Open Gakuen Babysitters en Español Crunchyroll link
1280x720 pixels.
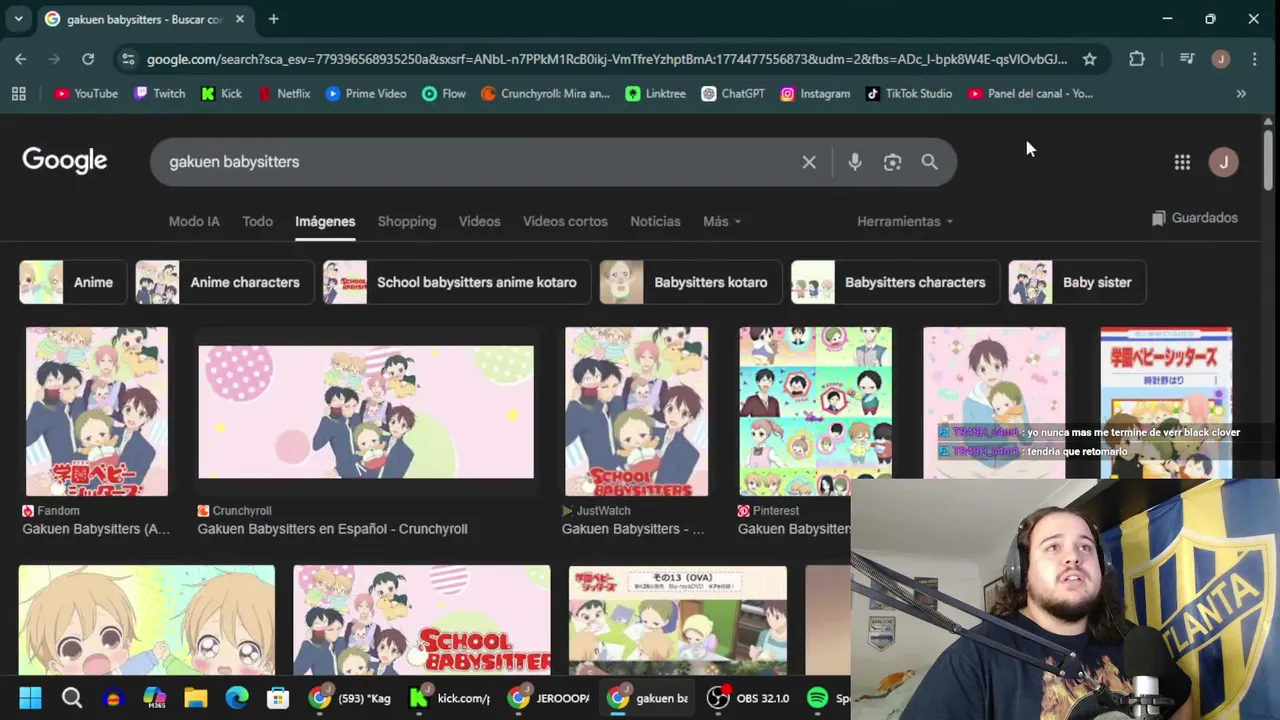point(332,529)
